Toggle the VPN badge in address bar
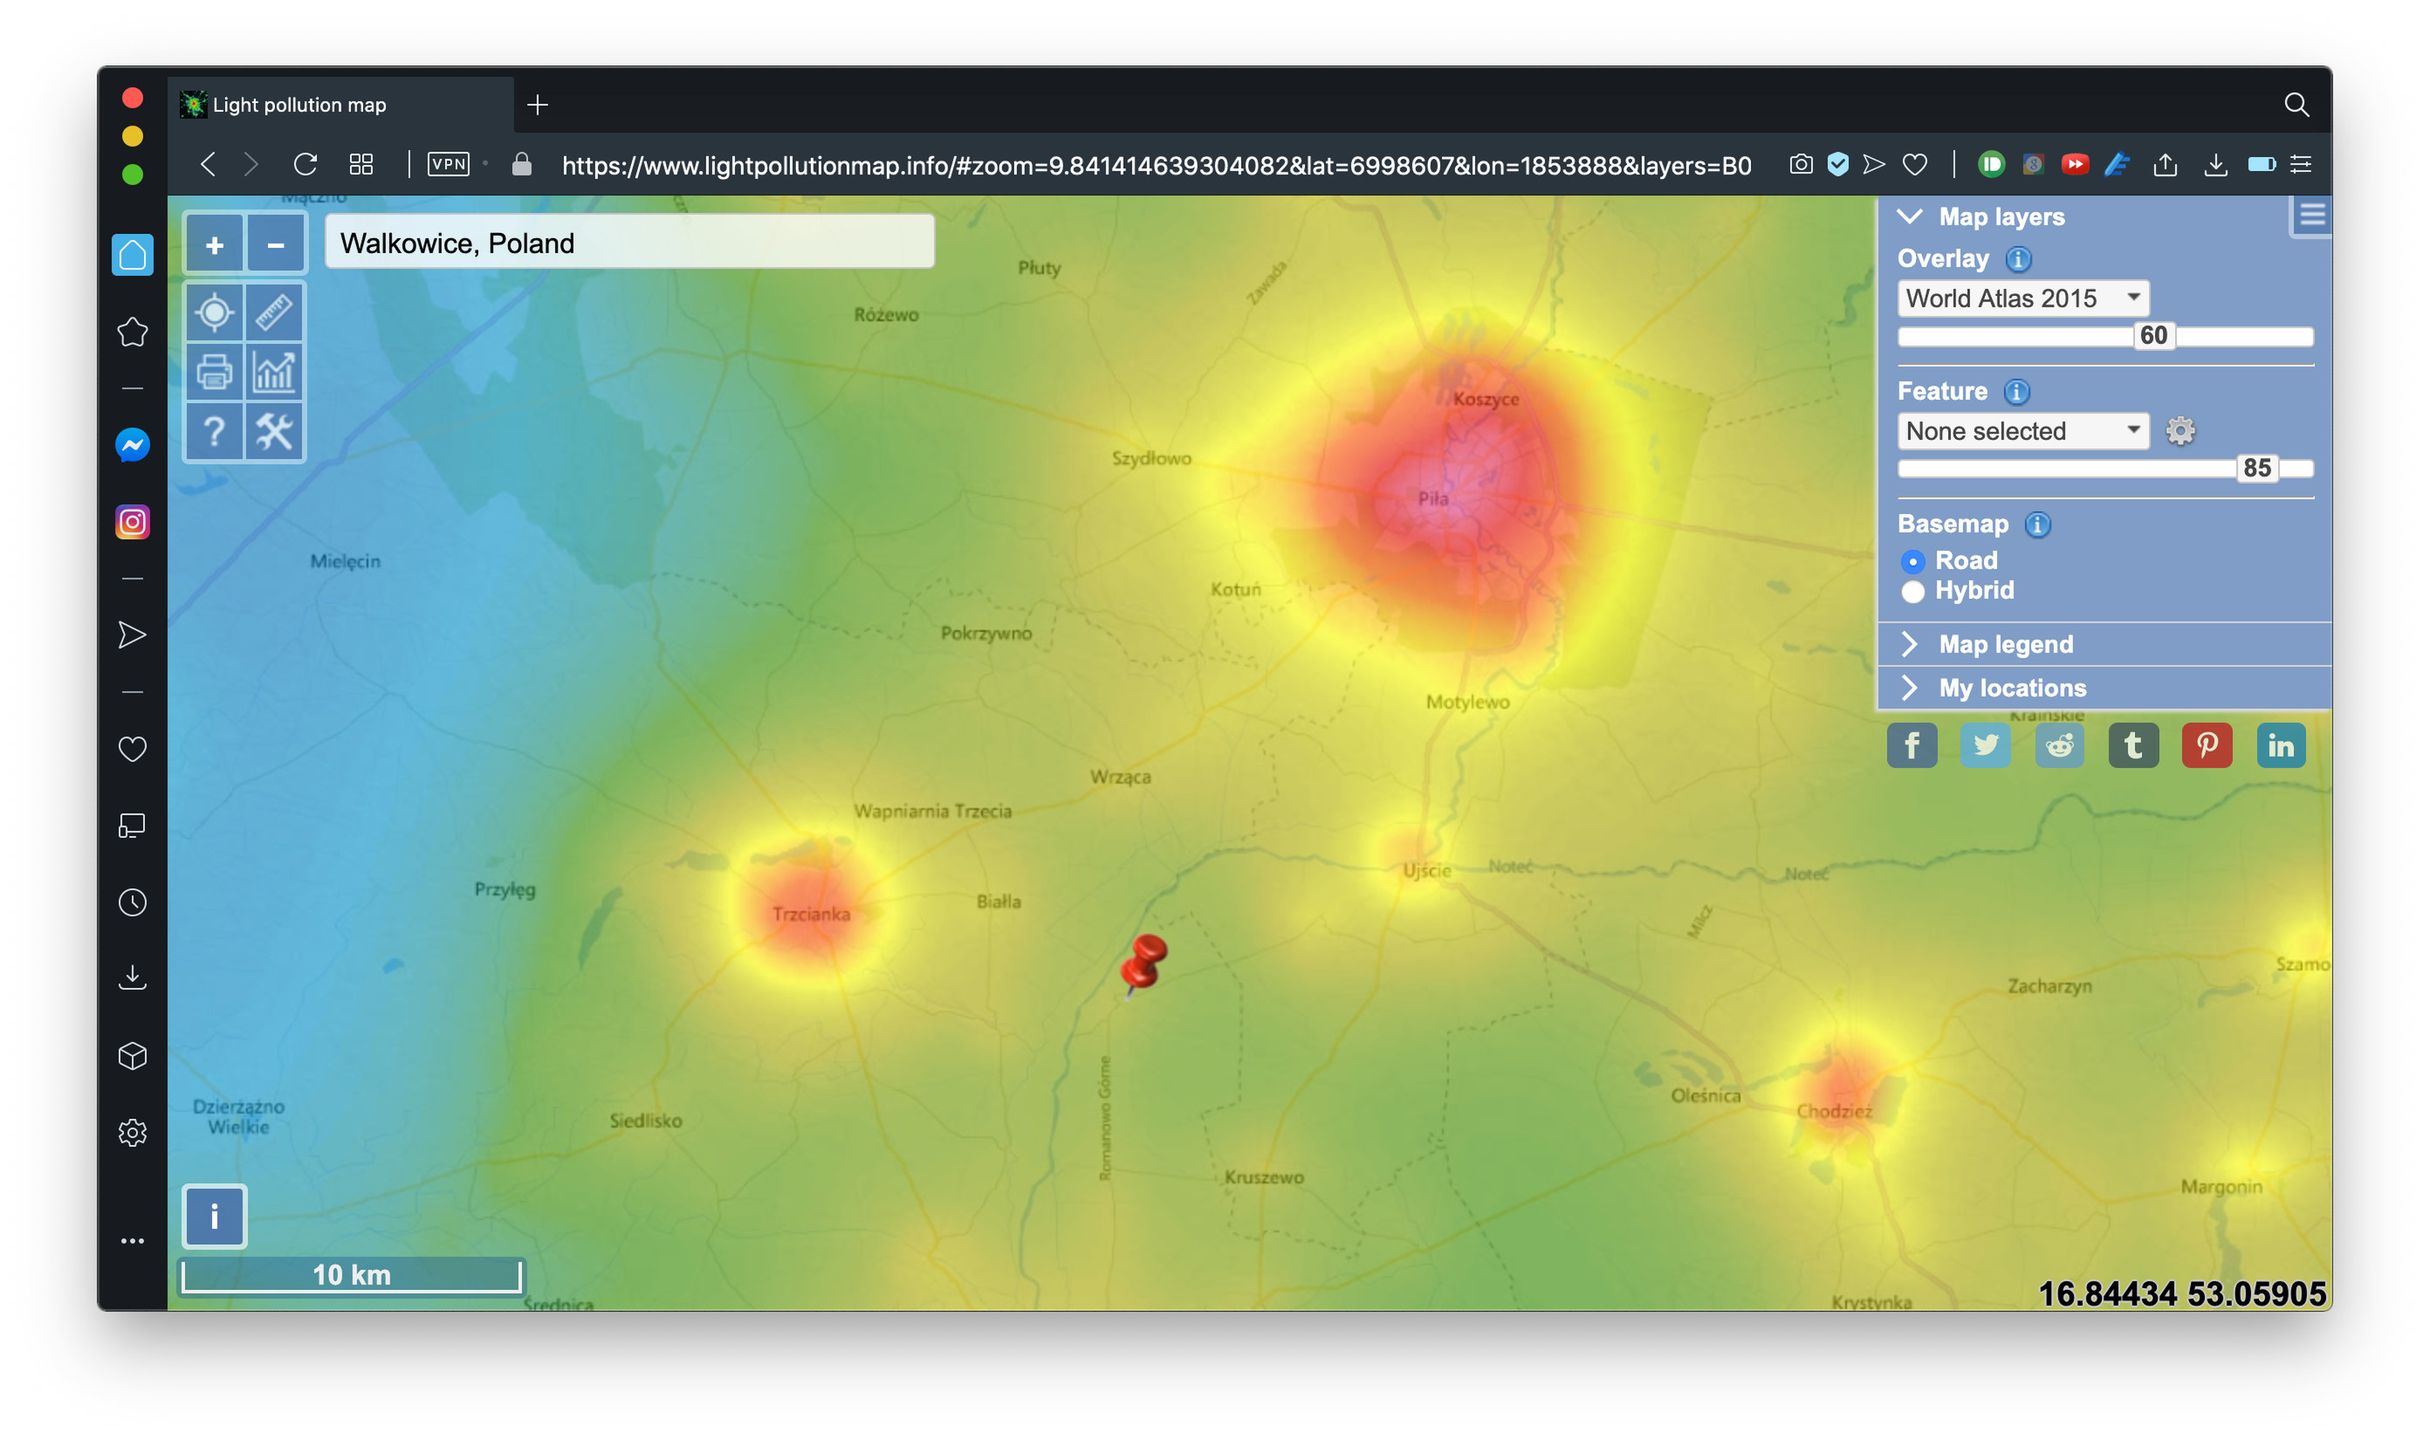 [448, 164]
